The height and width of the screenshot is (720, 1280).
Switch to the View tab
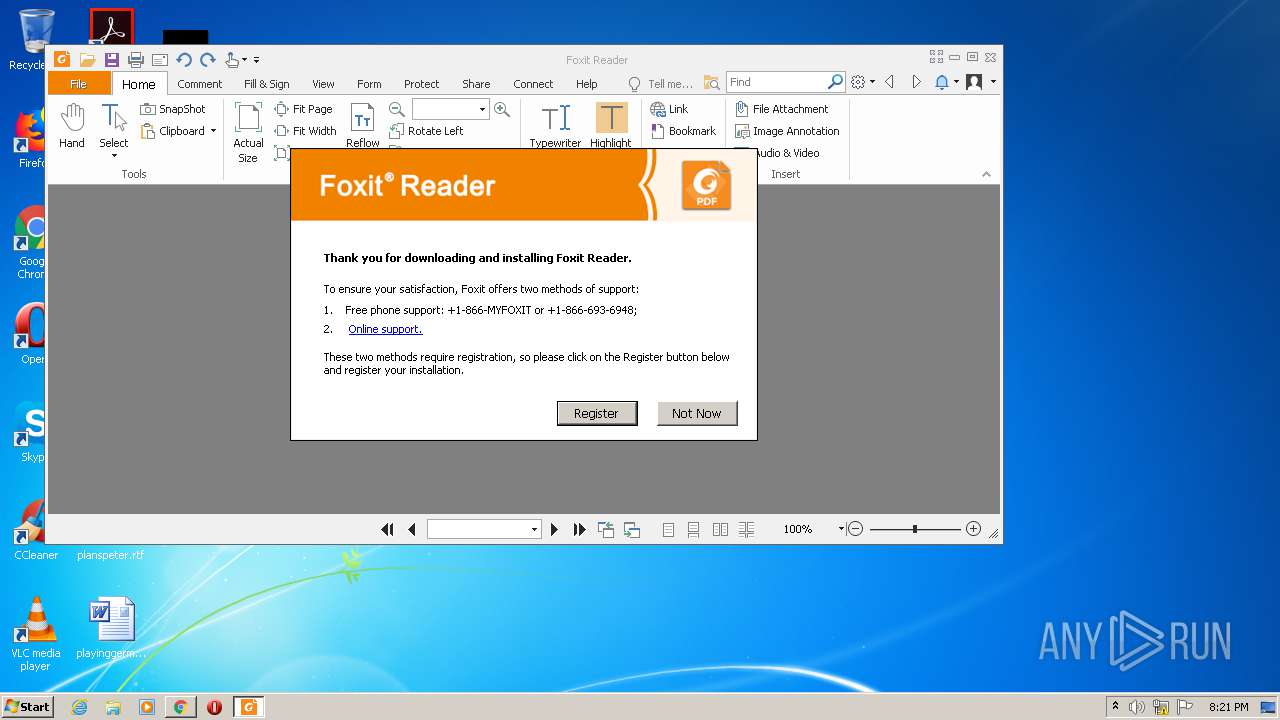(323, 84)
